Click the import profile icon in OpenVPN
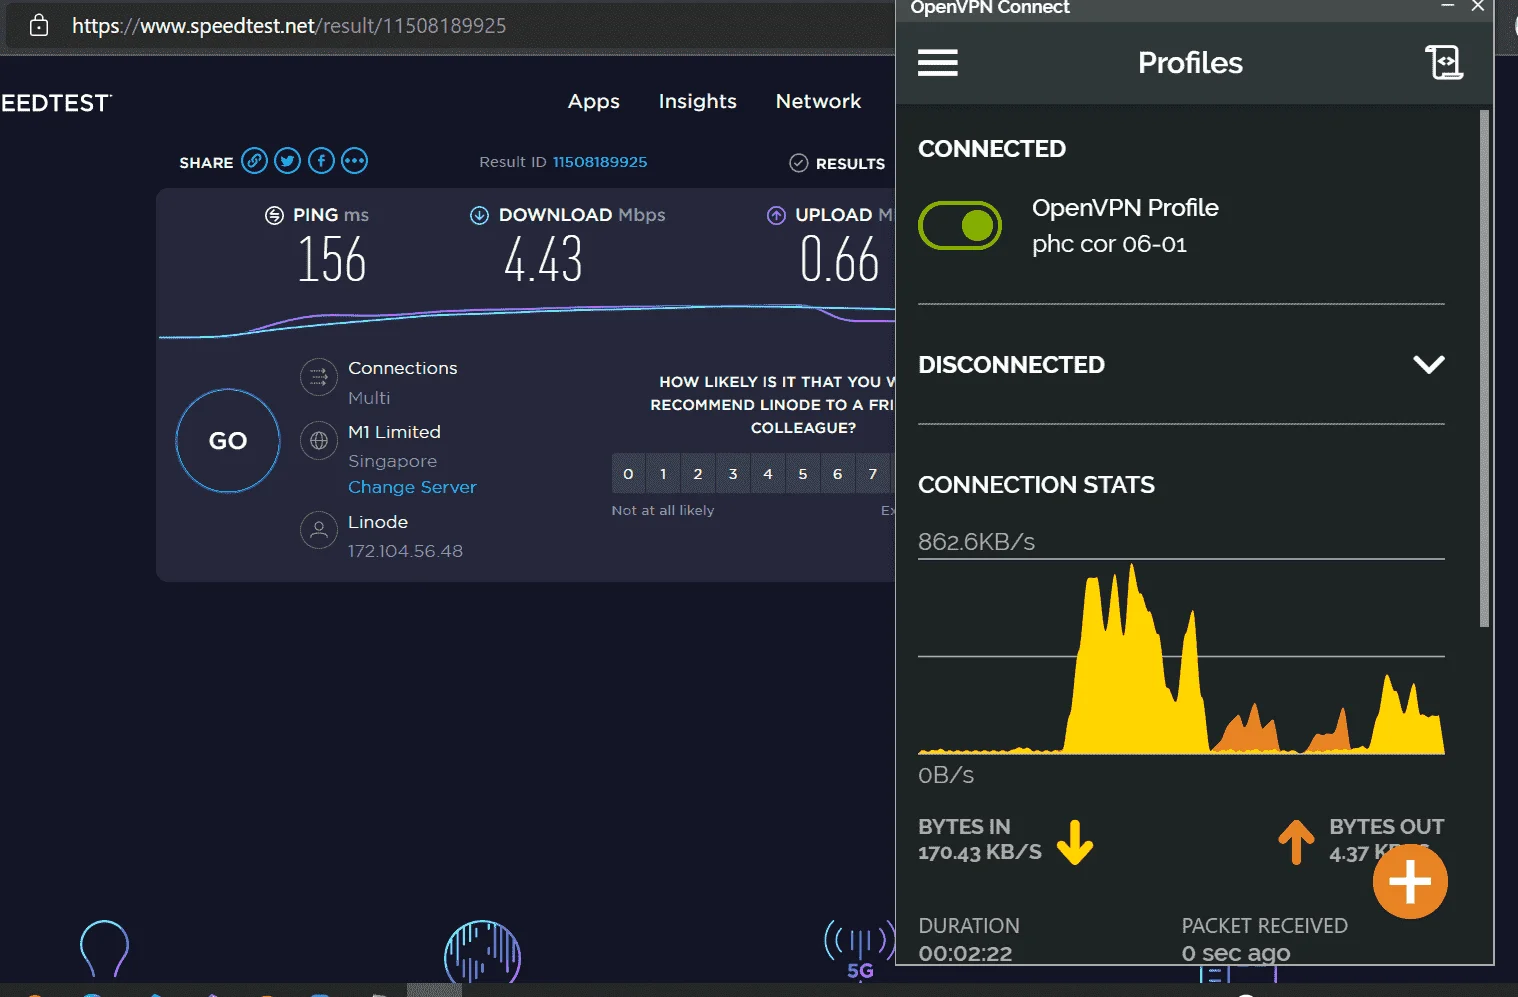Image resolution: width=1518 pixels, height=997 pixels. tap(1444, 63)
